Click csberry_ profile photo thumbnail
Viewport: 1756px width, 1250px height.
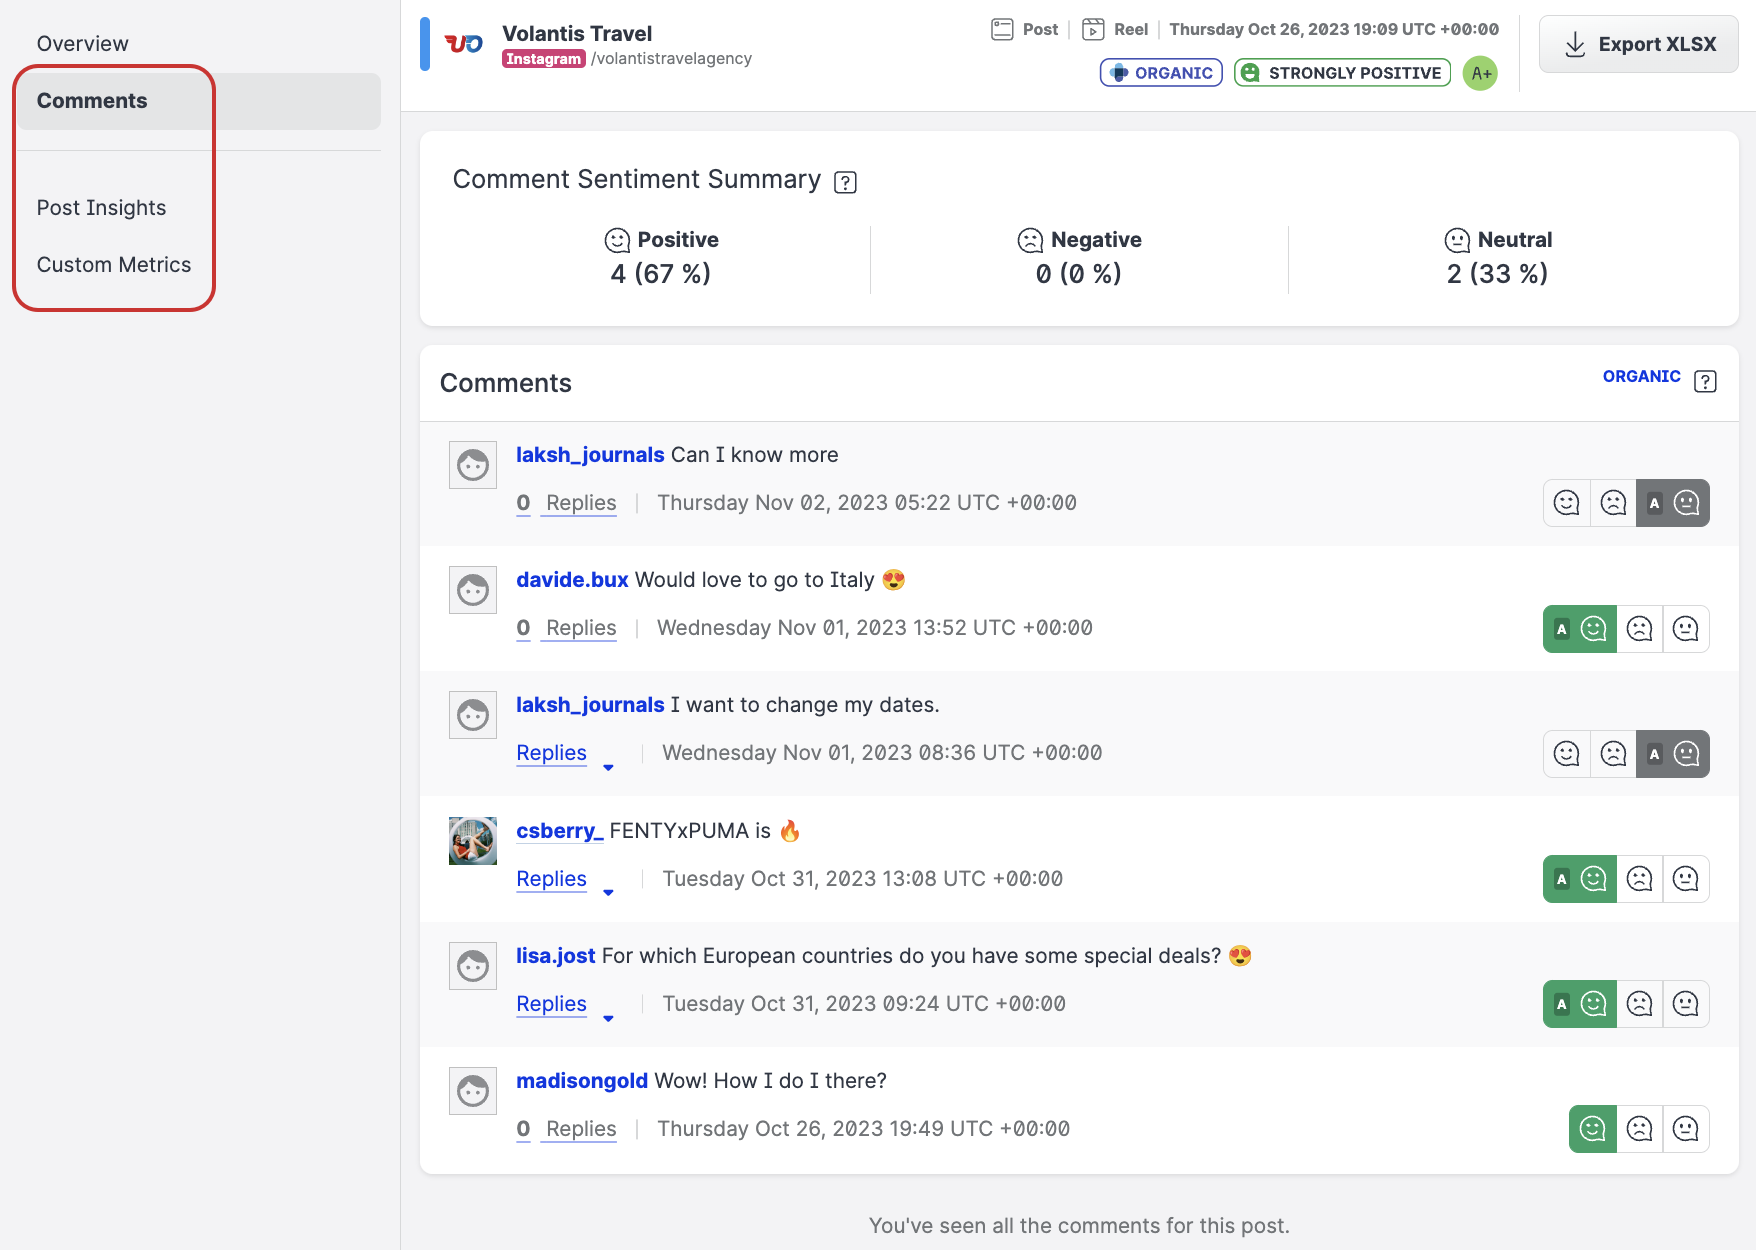473,840
